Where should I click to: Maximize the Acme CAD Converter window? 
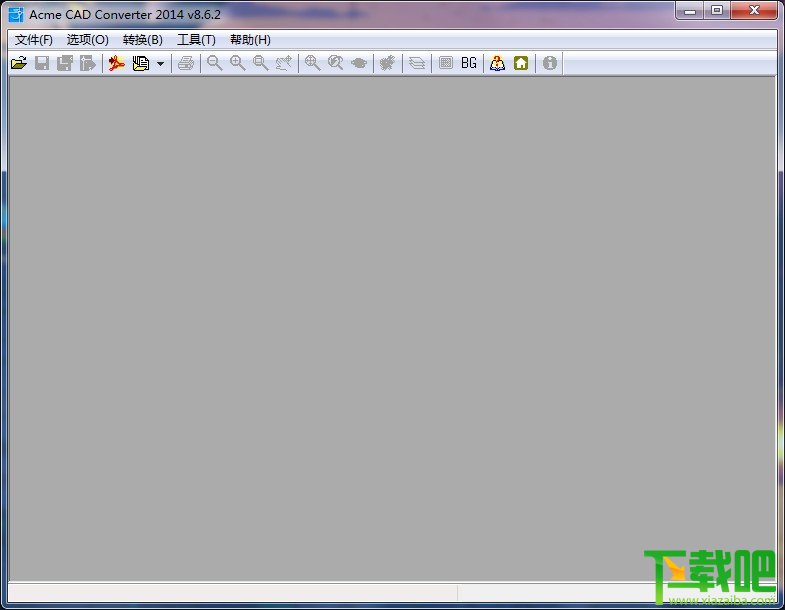717,10
